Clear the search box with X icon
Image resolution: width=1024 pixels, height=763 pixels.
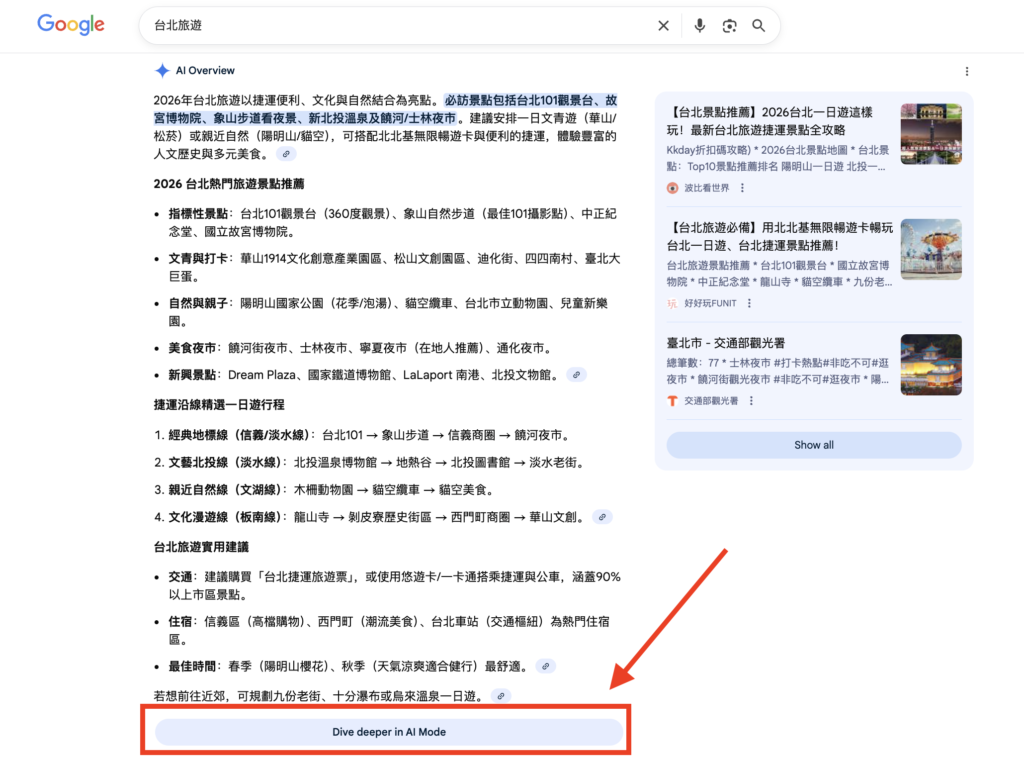coord(663,26)
